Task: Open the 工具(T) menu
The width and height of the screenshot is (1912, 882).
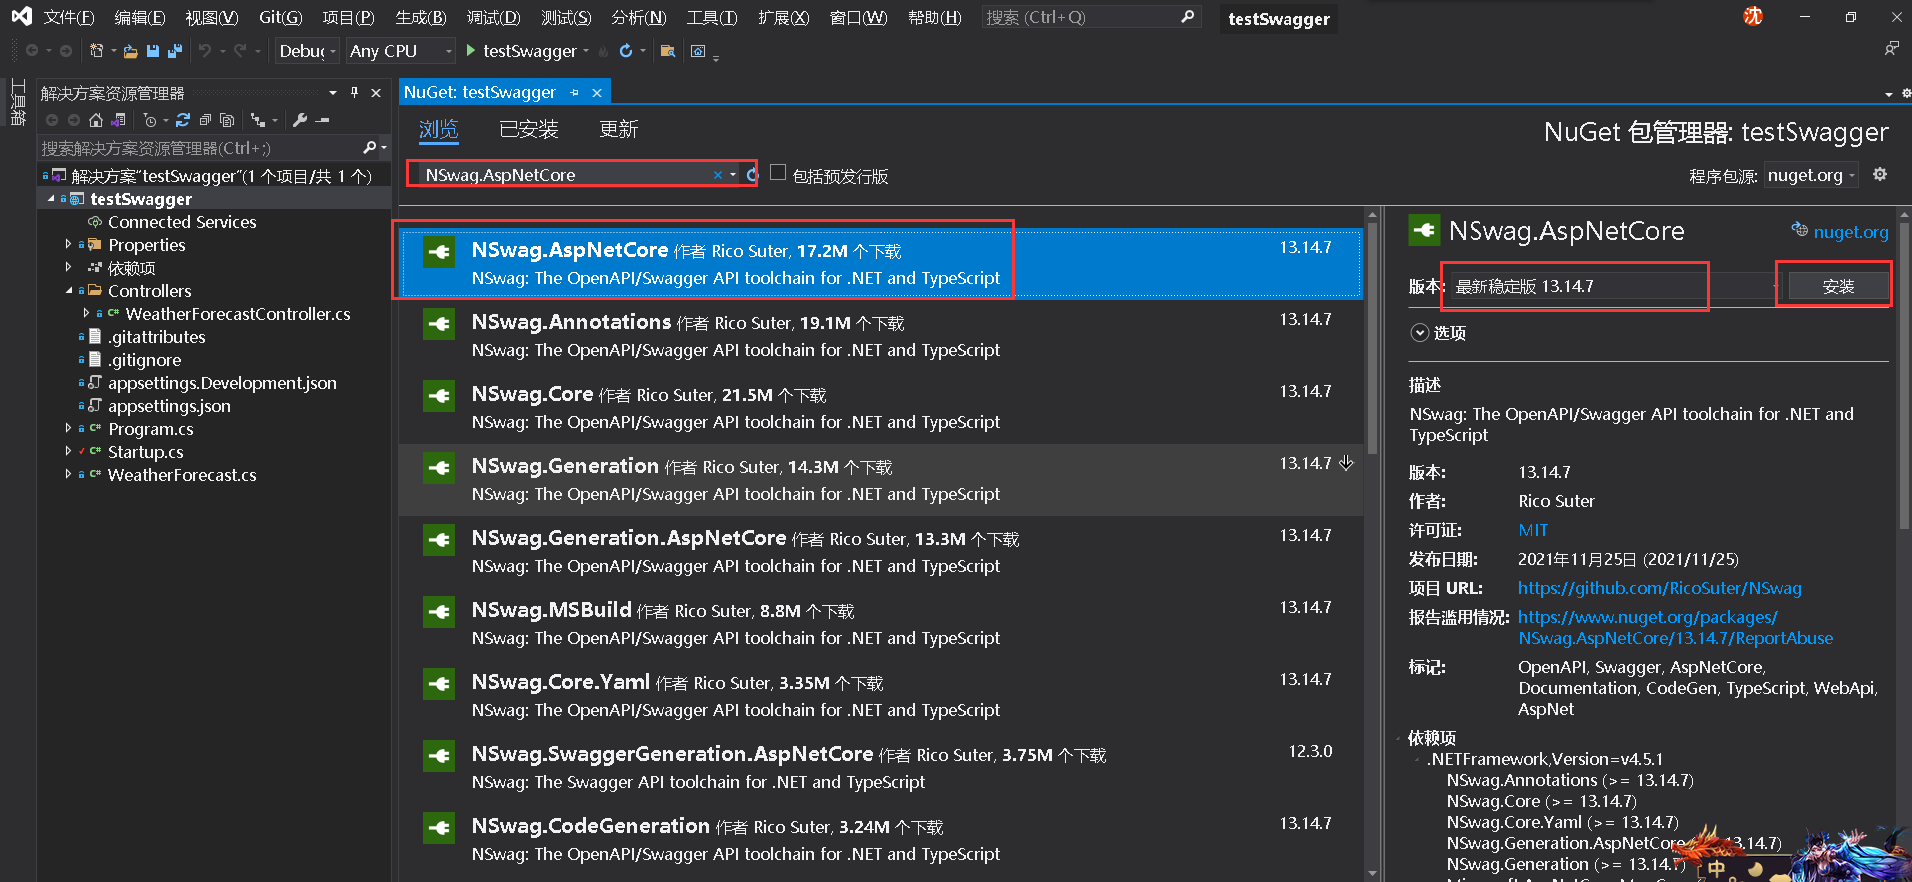Action: [x=711, y=18]
